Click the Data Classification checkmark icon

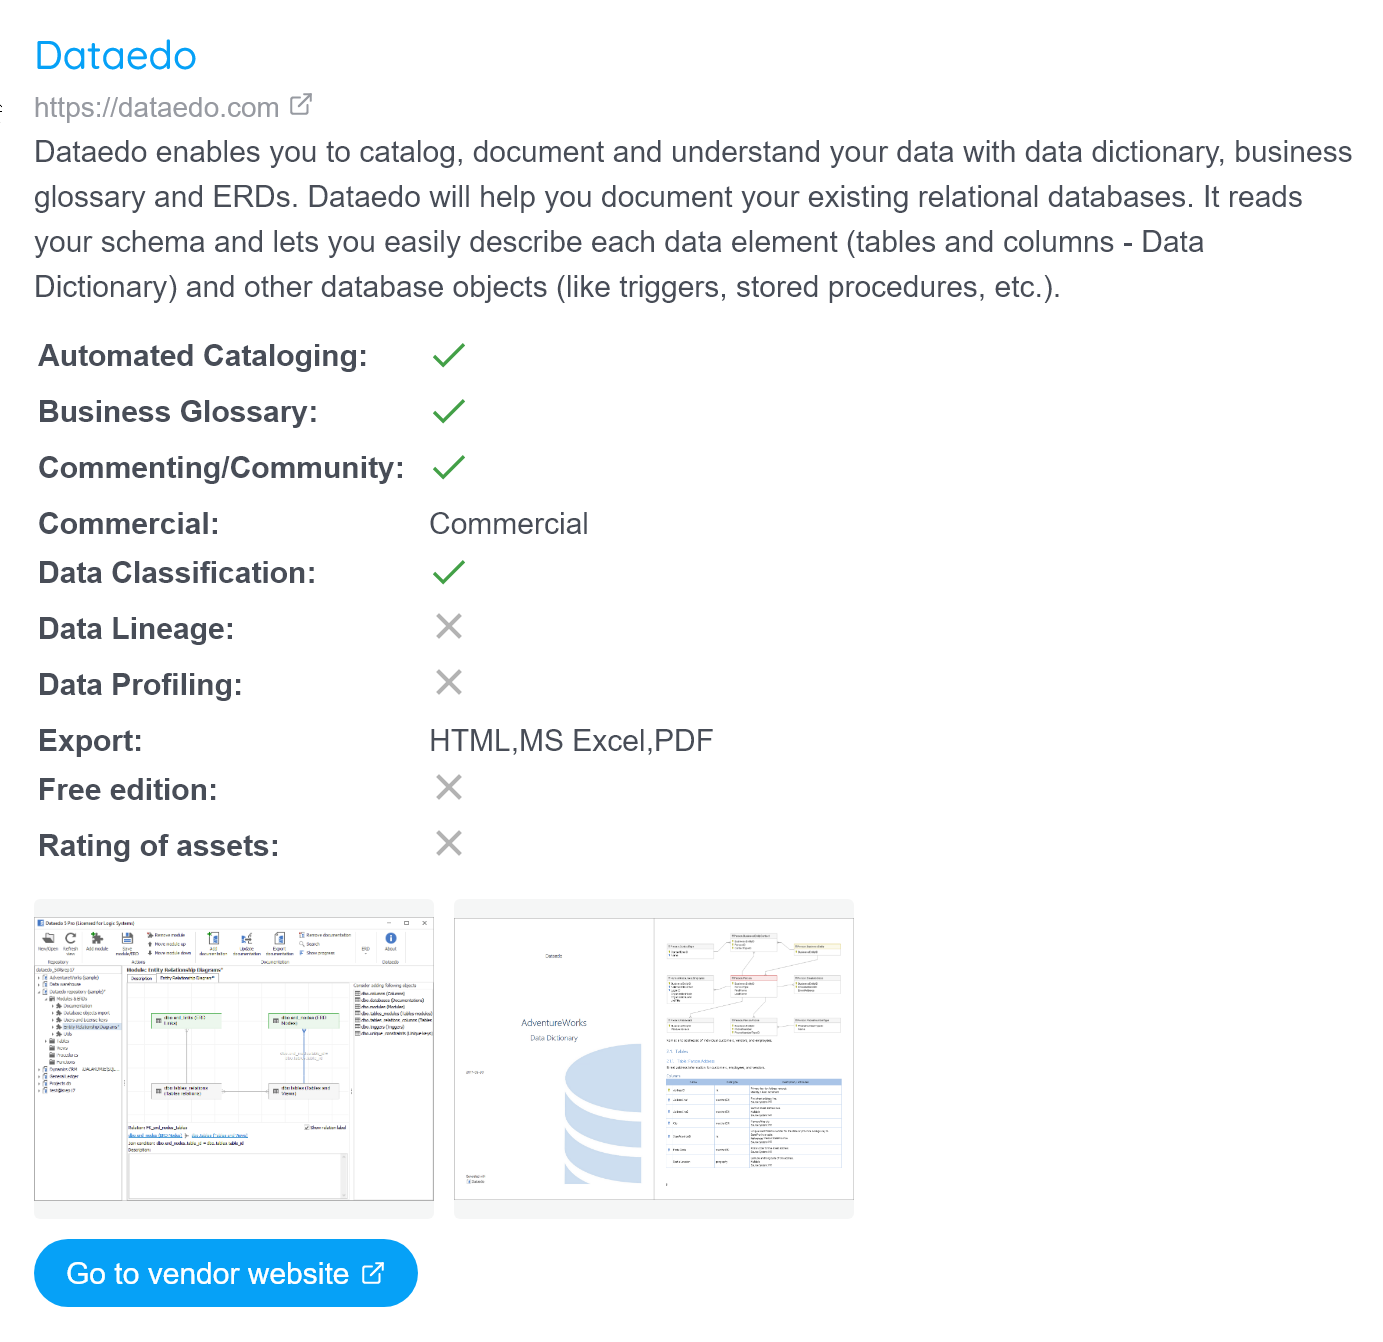[449, 572]
